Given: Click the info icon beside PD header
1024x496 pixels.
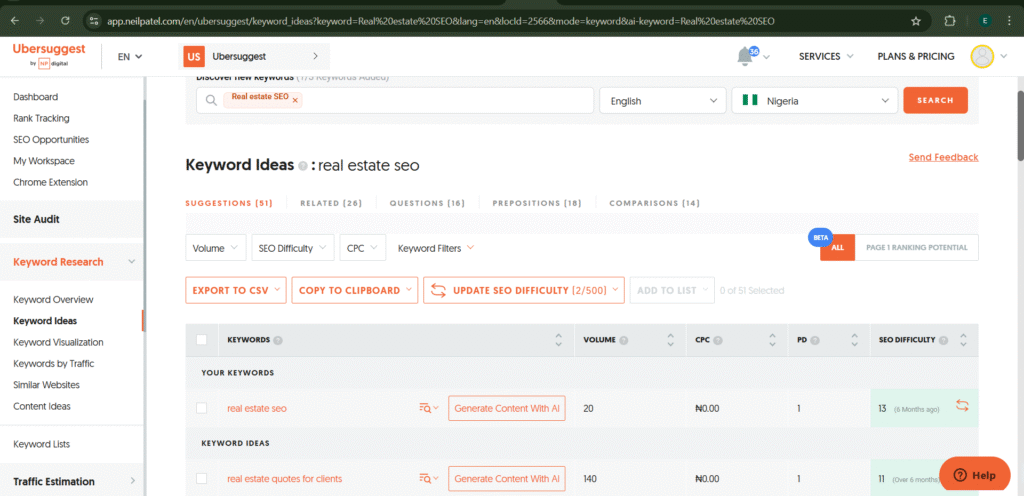Looking at the screenshot, I should coord(815,341).
